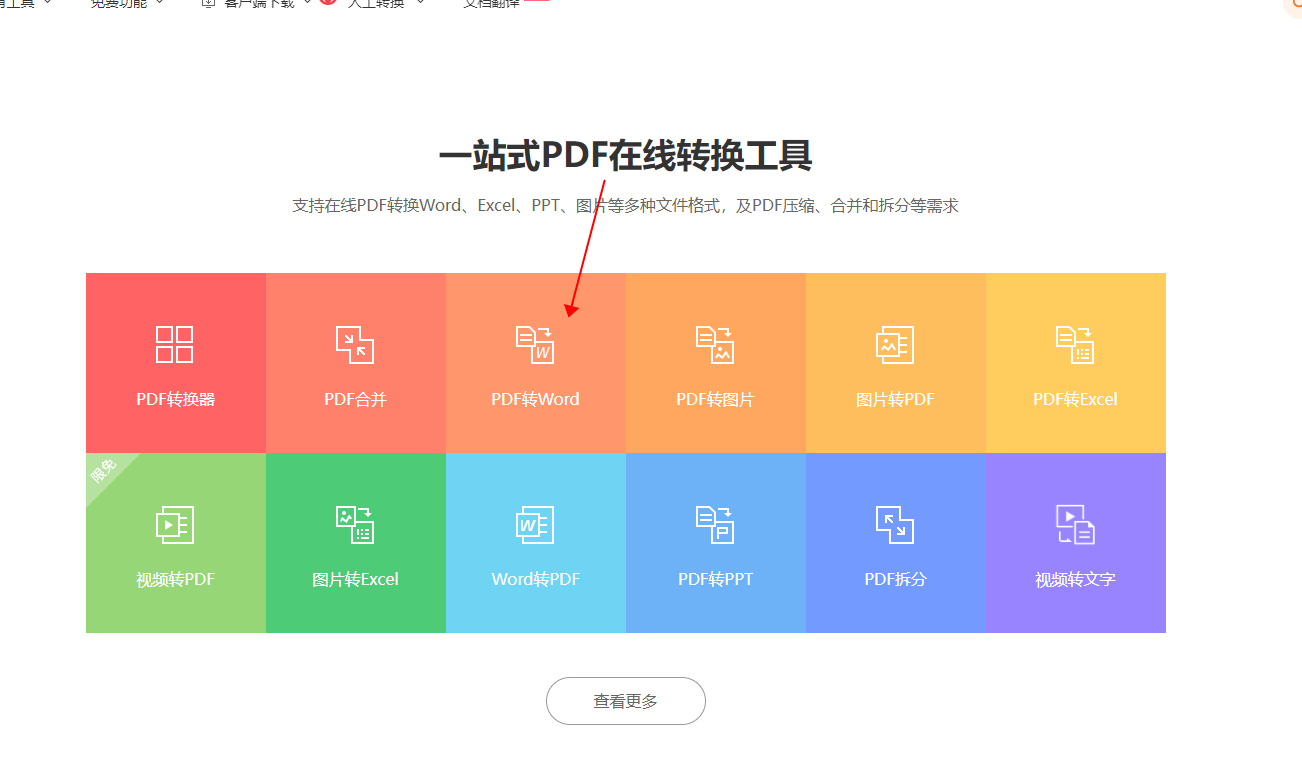Open the PDF拆分 split icon
Viewport: 1302px width, 780px height.
click(895, 524)
